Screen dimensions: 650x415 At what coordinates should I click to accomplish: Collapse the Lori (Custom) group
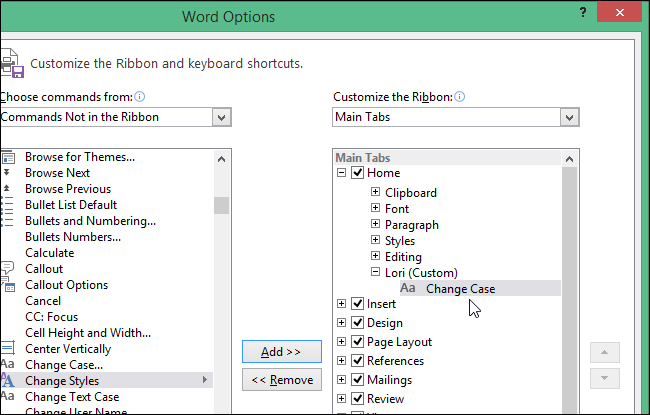[x=375, y=272]
